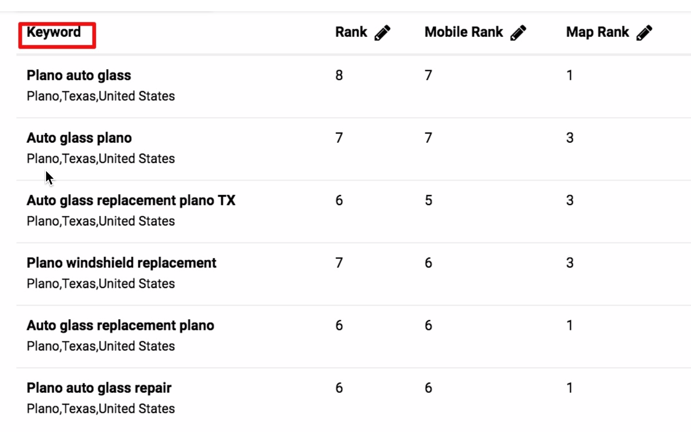Click mobile rank 6 for Plano windshield replacement
The image size is (691, 433).
[428, 263]
